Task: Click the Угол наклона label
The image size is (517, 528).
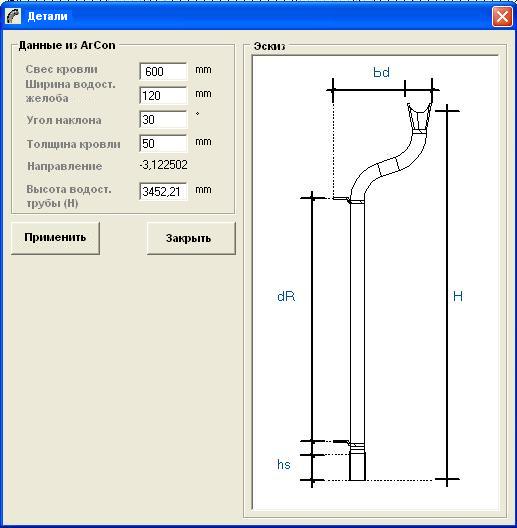Action: (64, 120)
